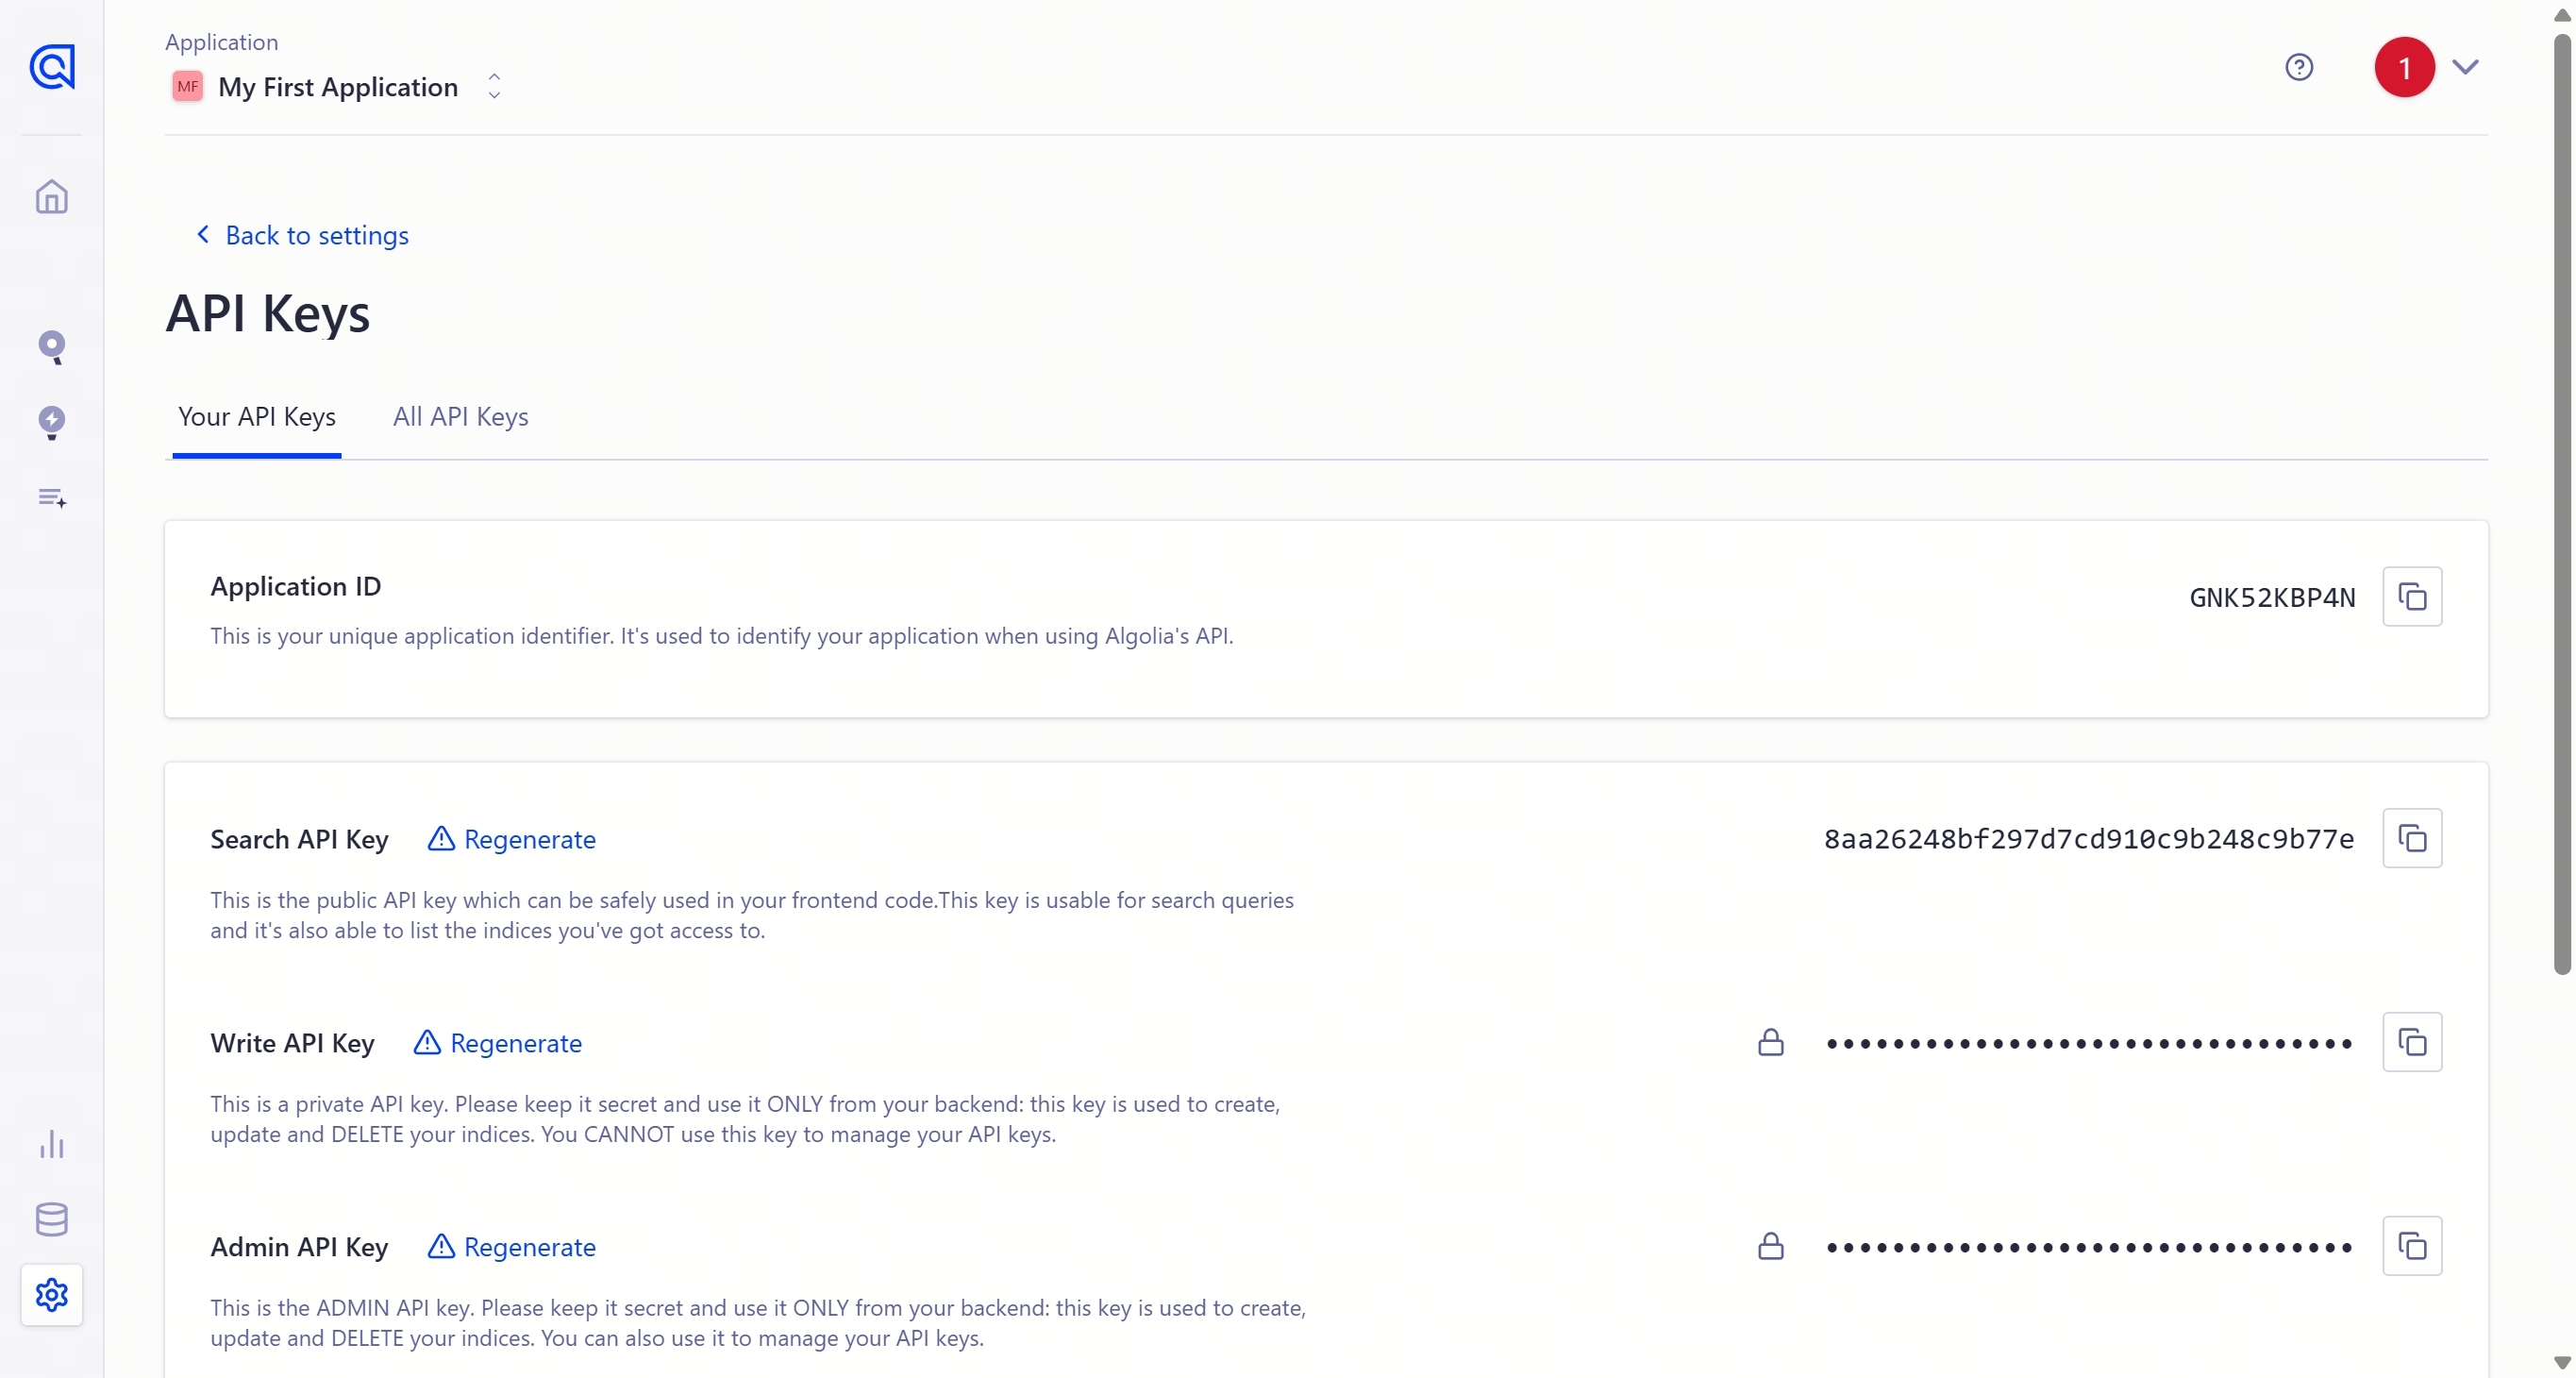Click the lock icon next to Write API Key
Image resolution: width=2576 pixels, height=1378 pixels.
coord(1771,1042)
